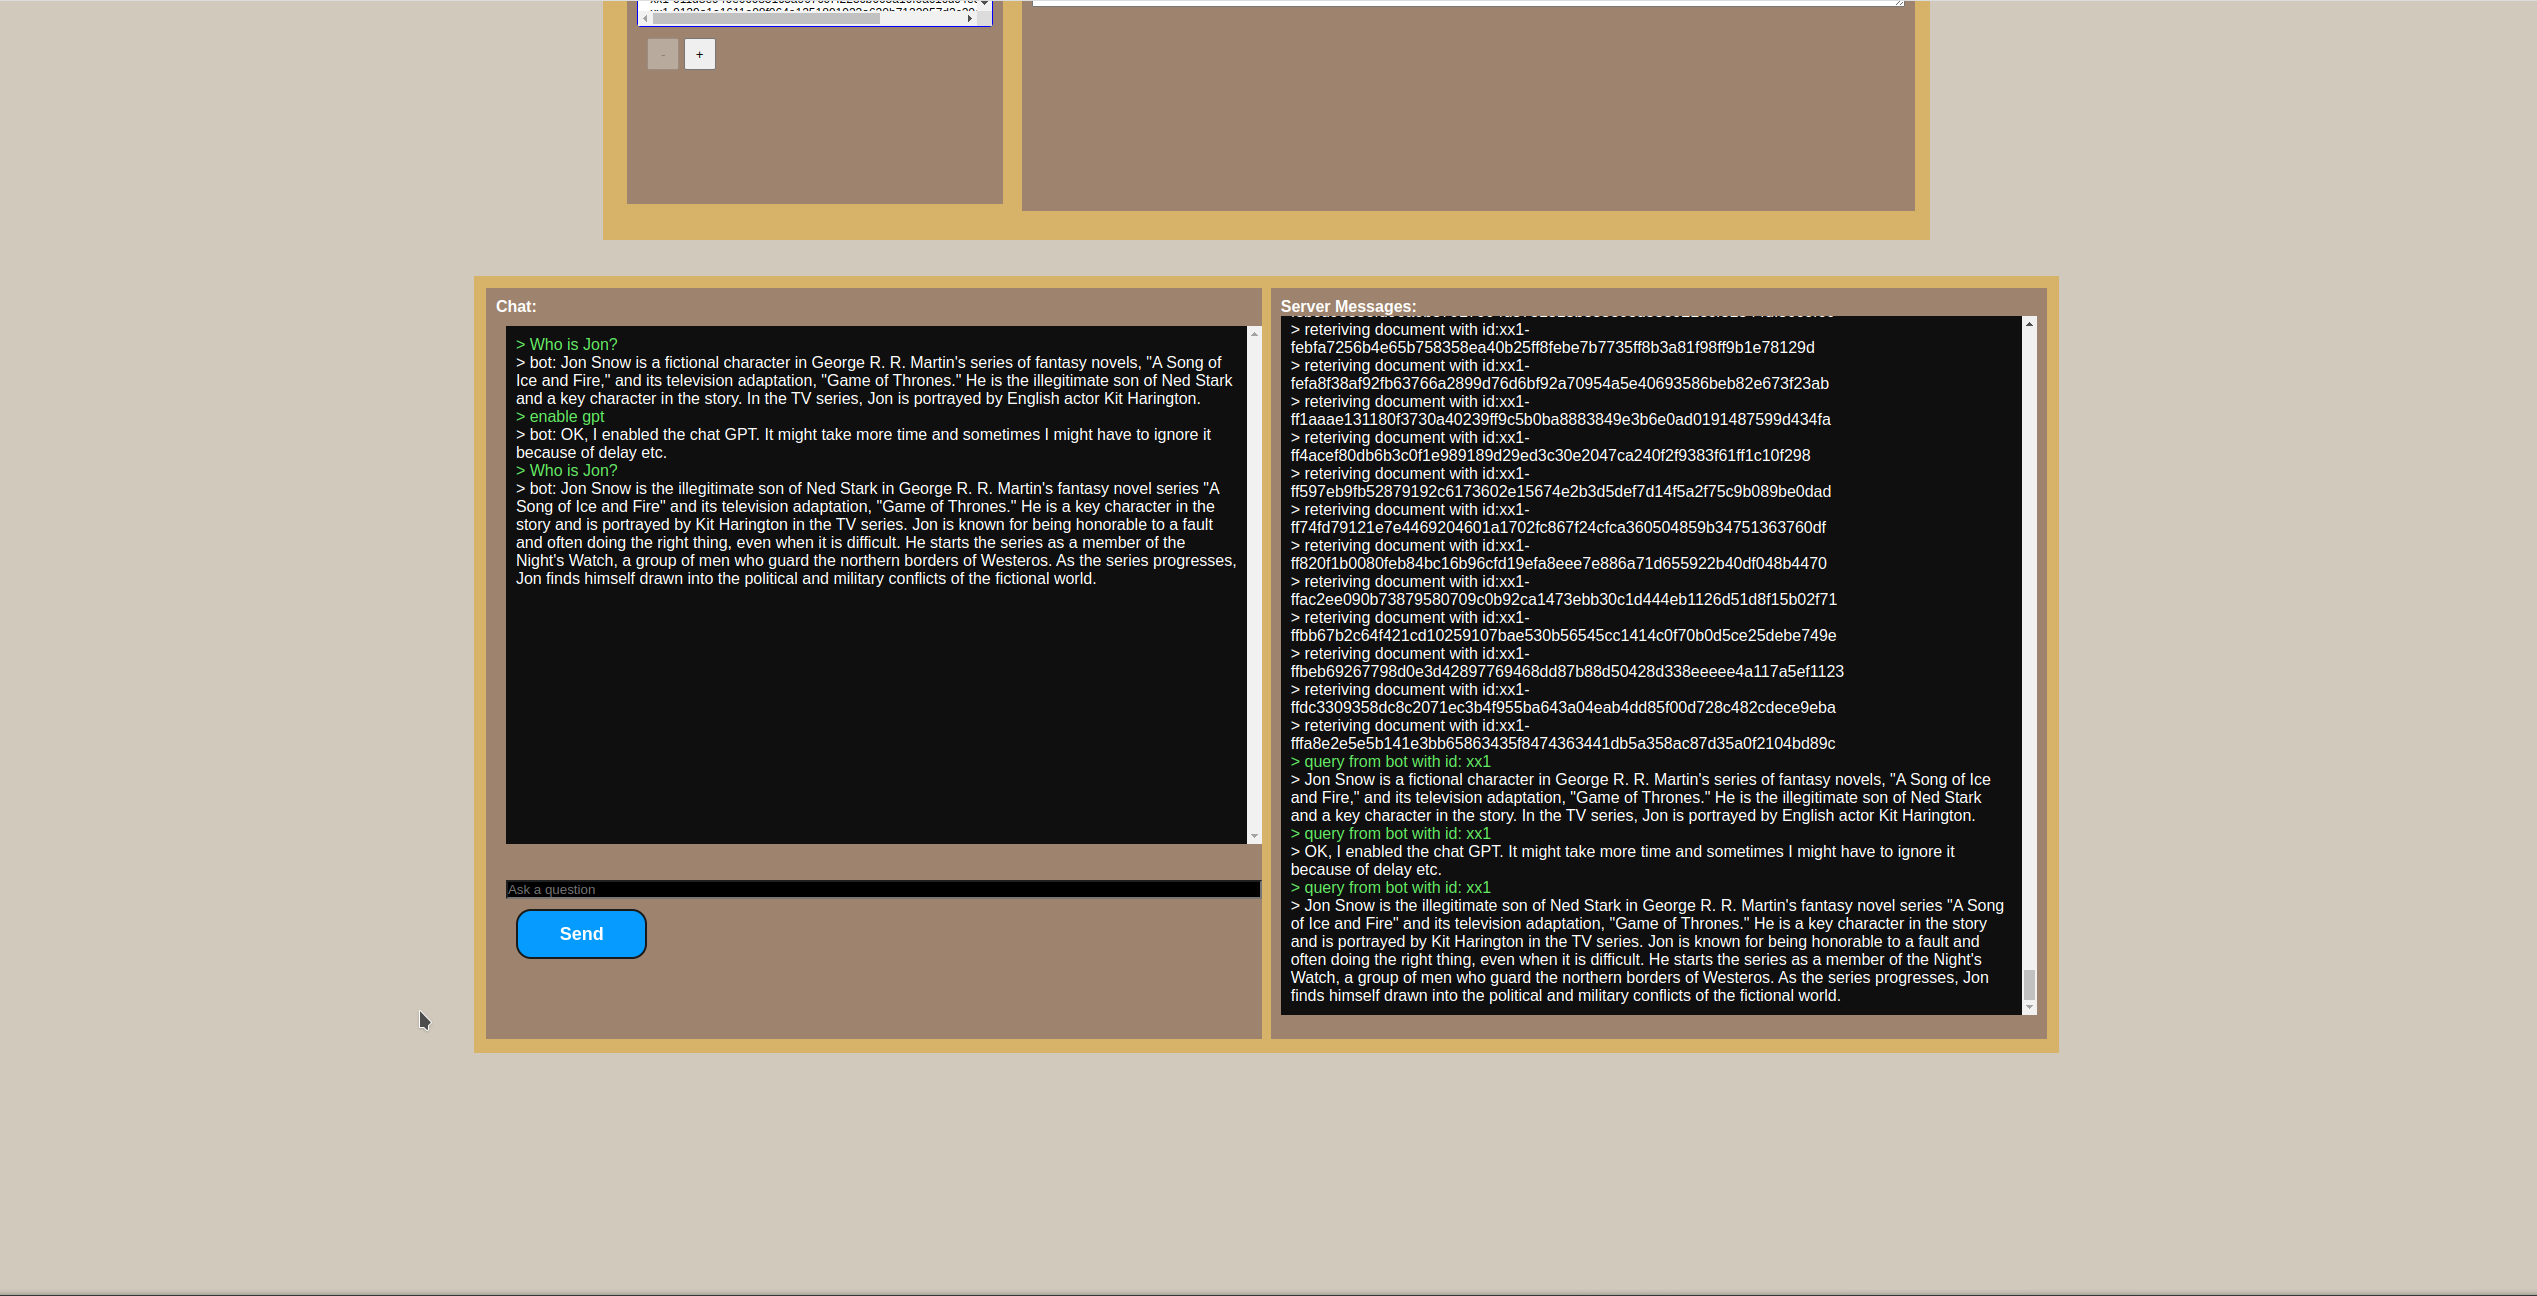The height and width of the screenshot is (1296, 2537).
Task: Click the chat box scroll-up arrow
Action: (x=1254, y=334)
